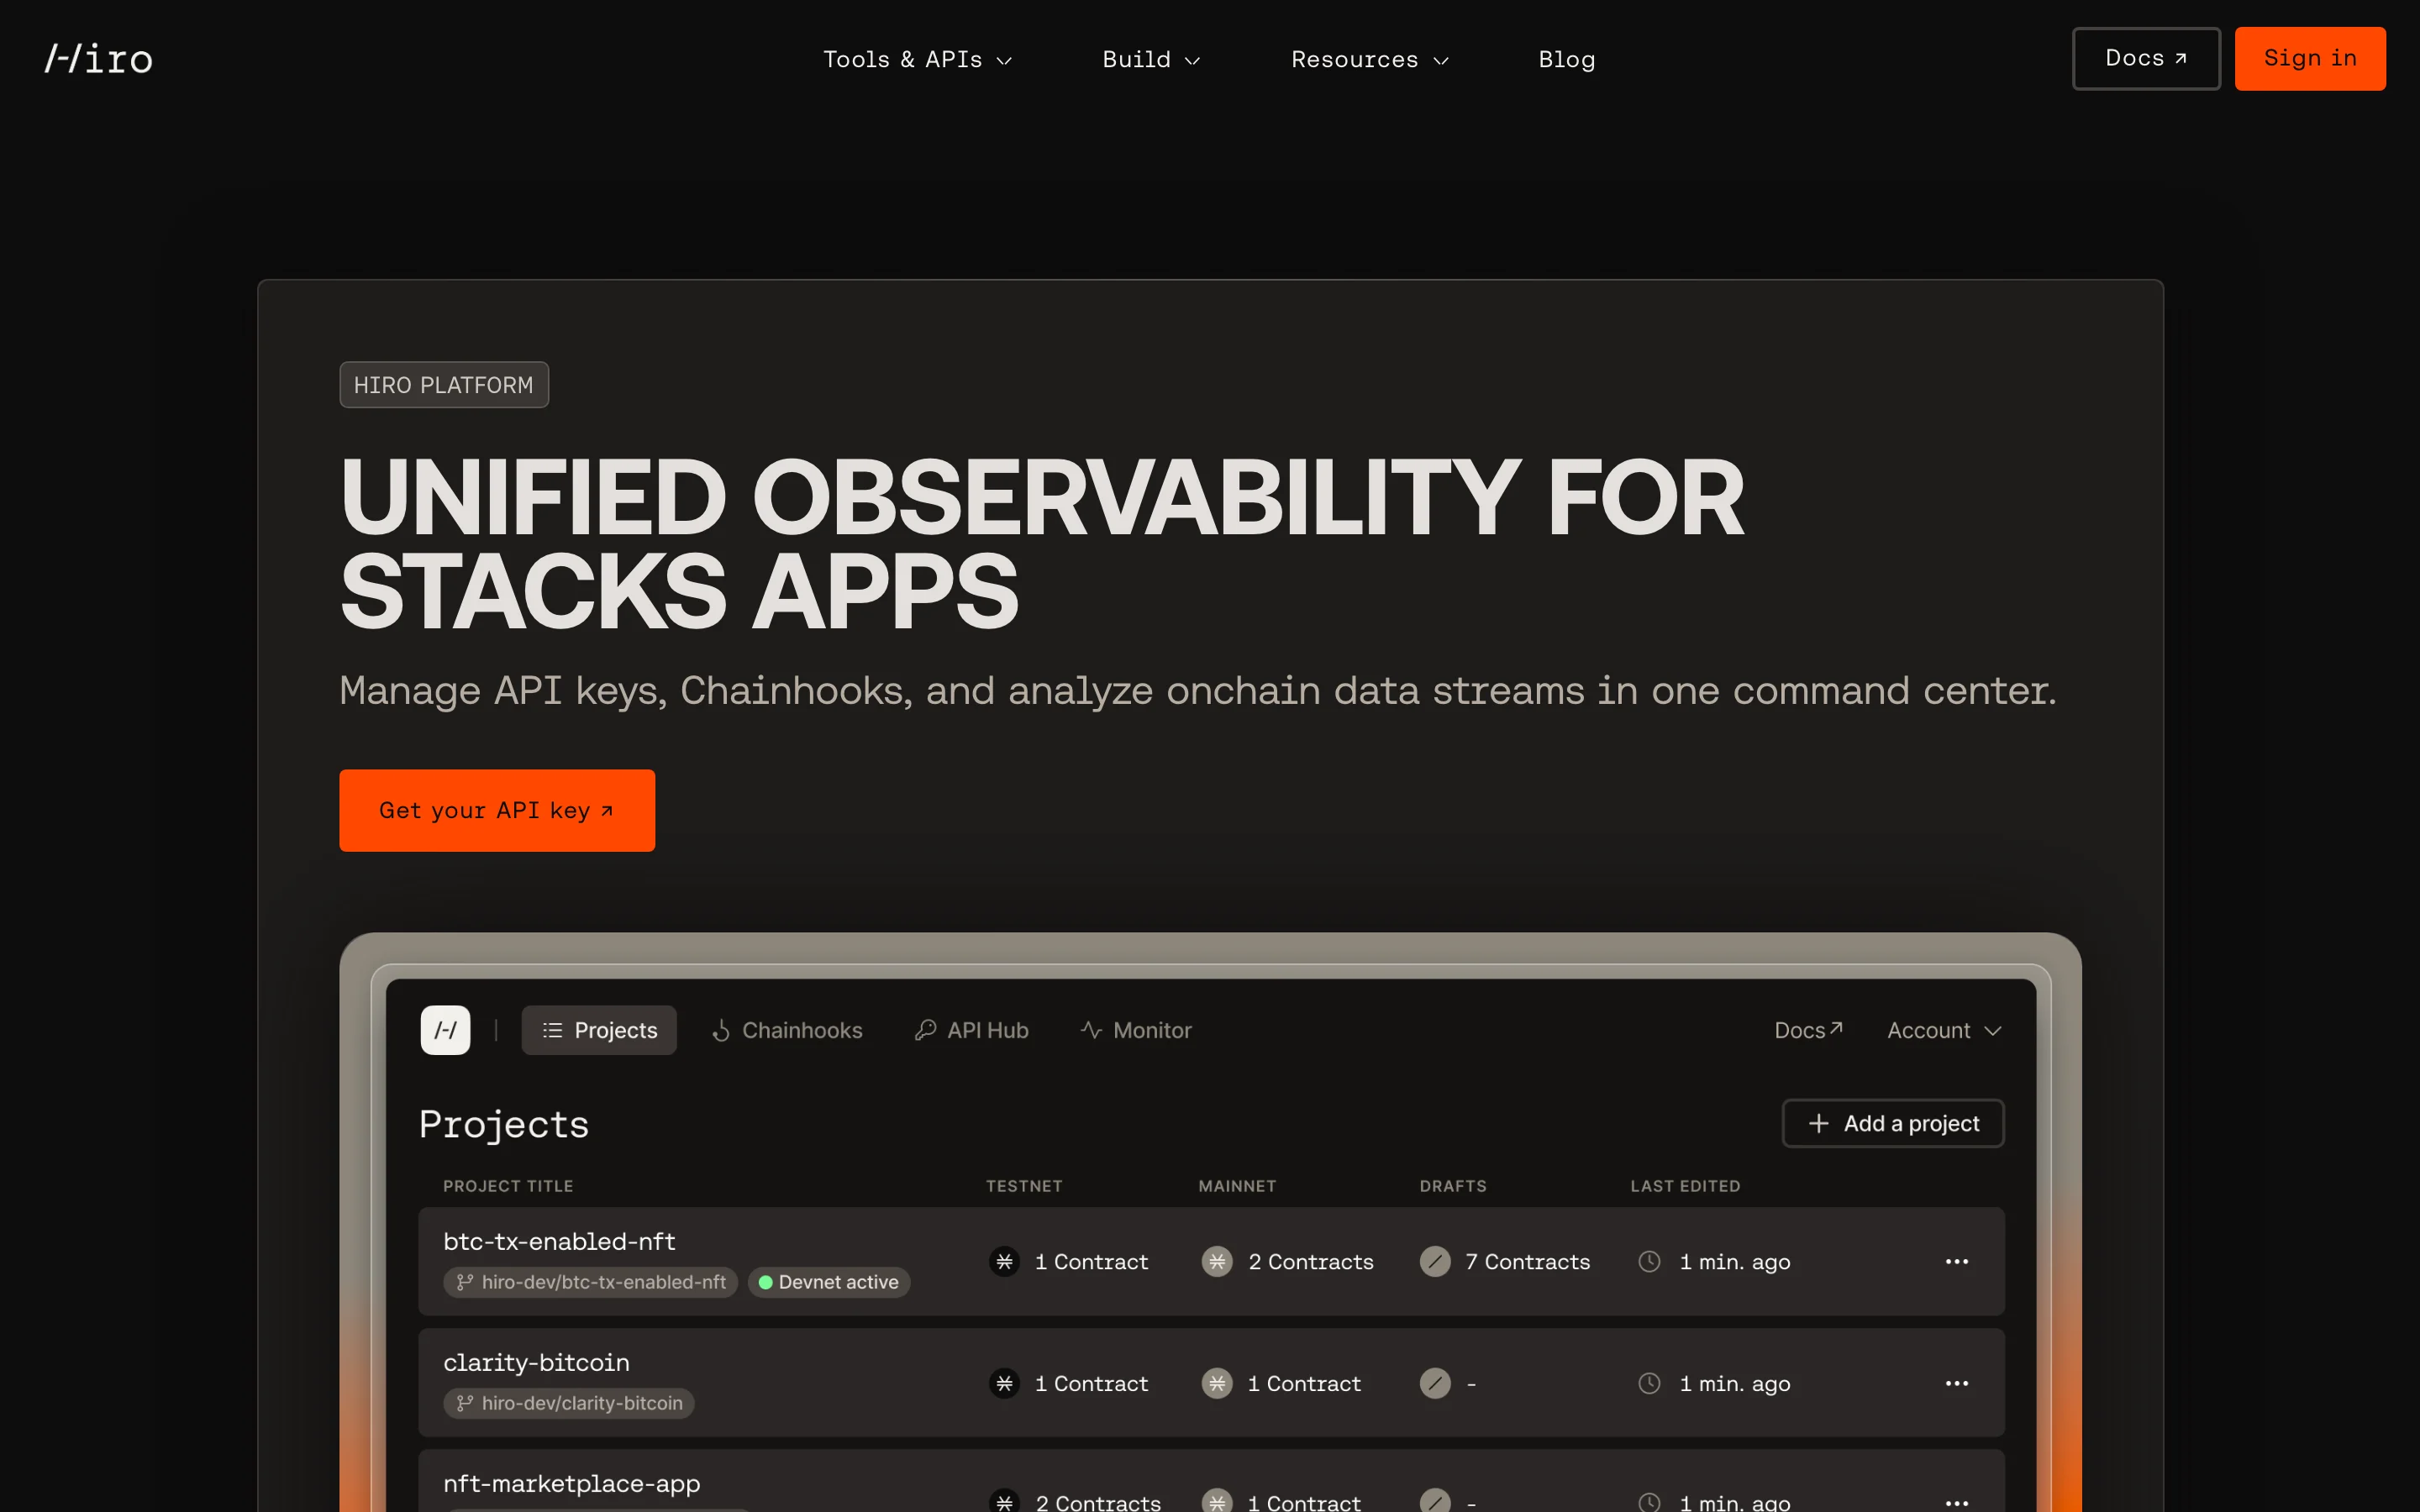This screenshot has height=1512, width=2420.
Task: Open the API Hub tab
Action: coord(972,1030)
